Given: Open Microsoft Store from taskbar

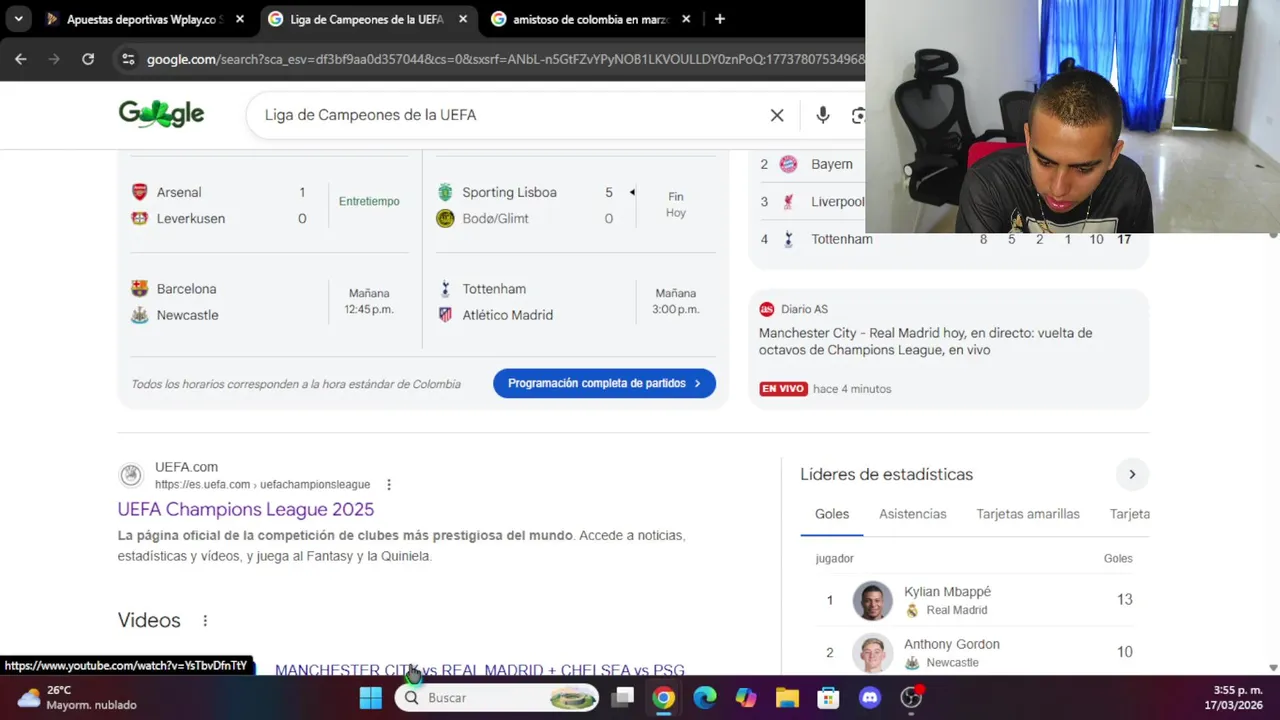Looking at the screenshot, I should point(828,698).
